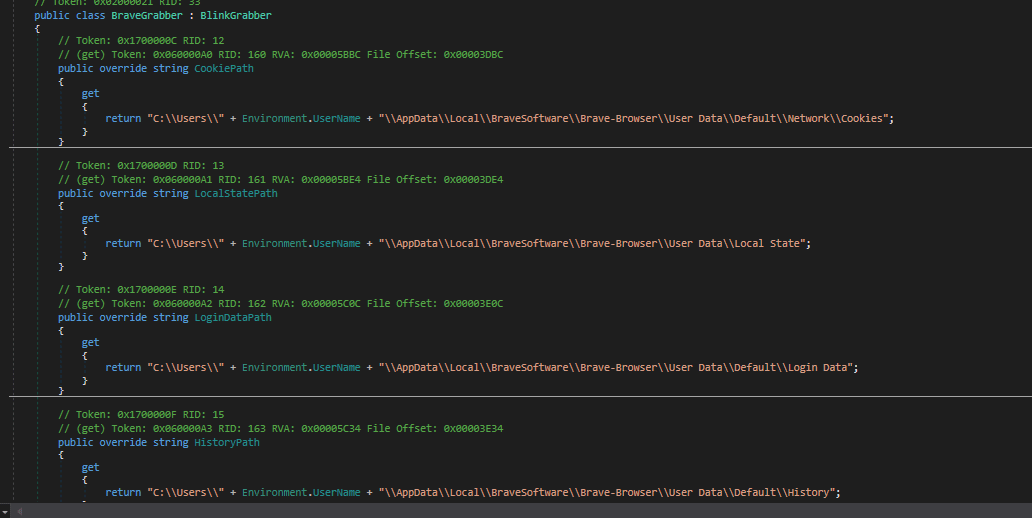
Task: Click 'public class' keywords before BraveGrabber
Action: [70, 15]
